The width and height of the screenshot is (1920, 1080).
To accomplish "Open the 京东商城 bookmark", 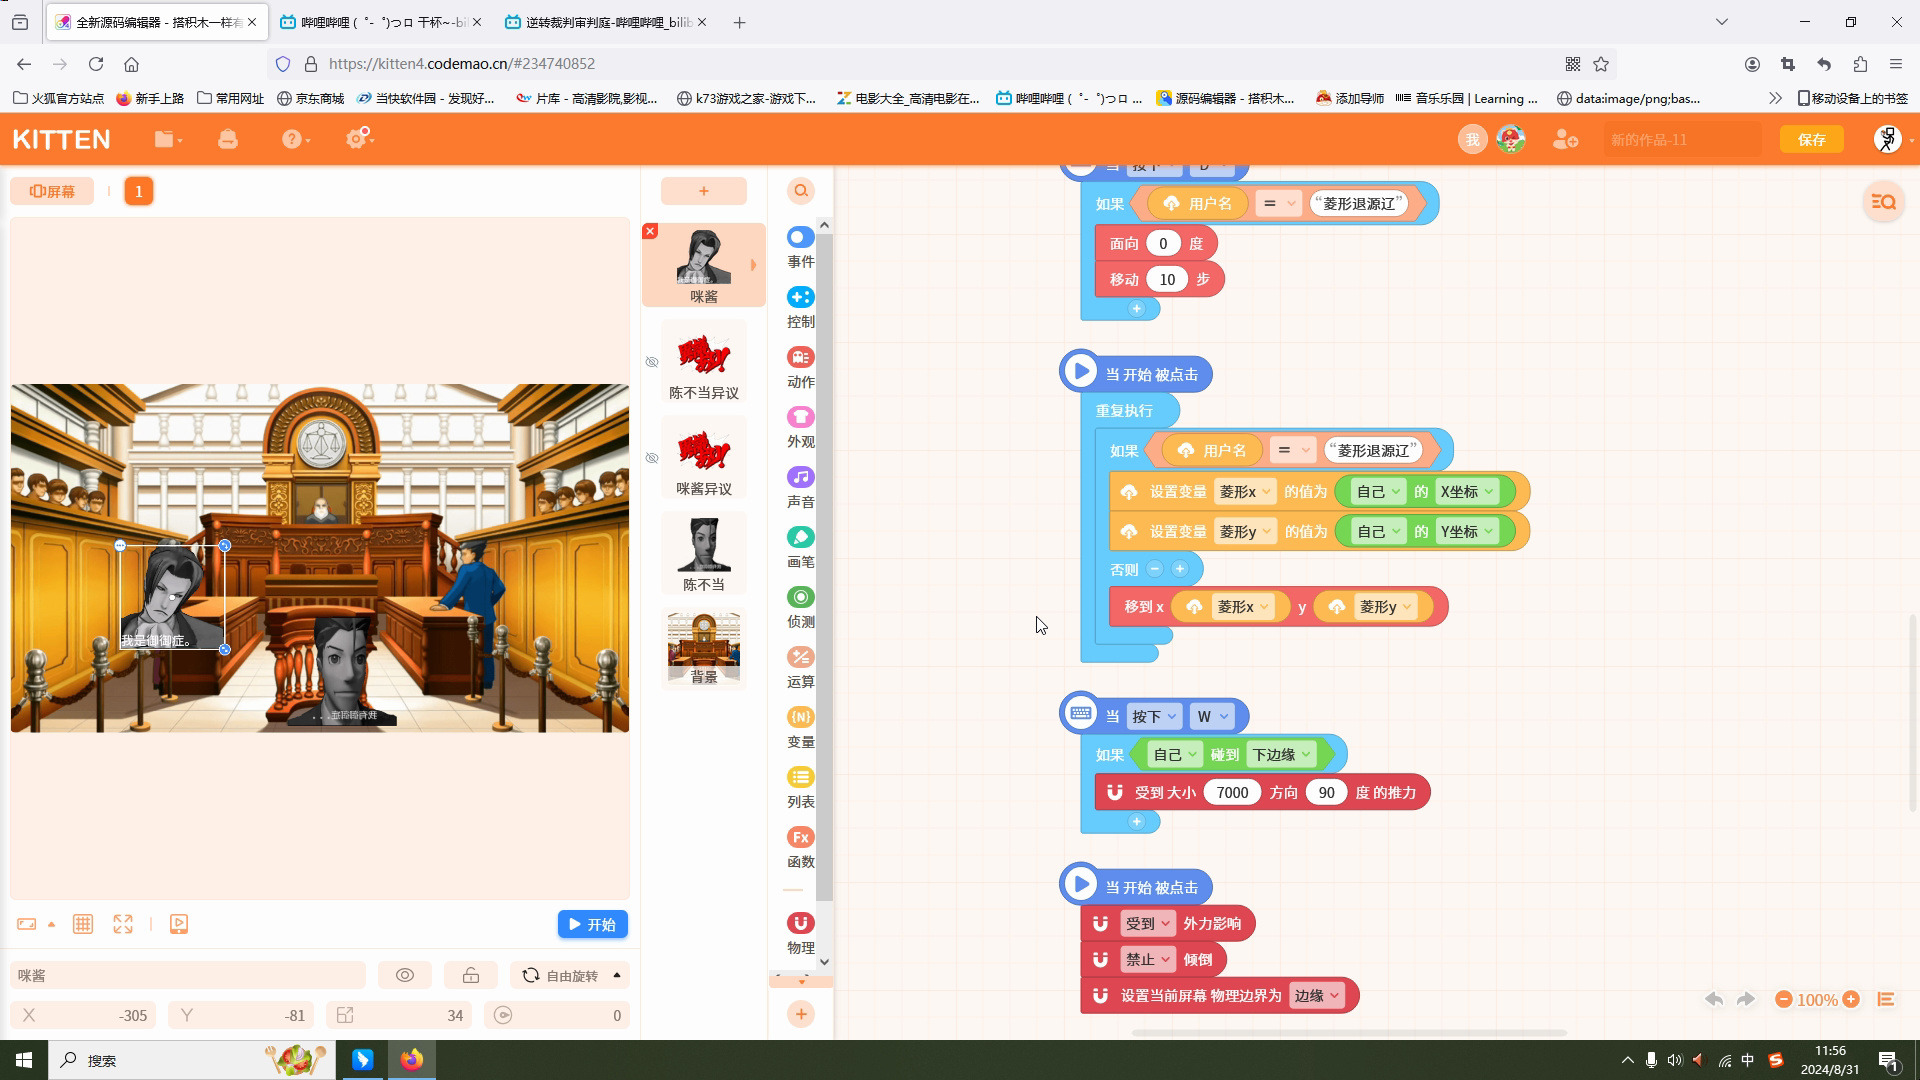I will (x=310, y=98).
